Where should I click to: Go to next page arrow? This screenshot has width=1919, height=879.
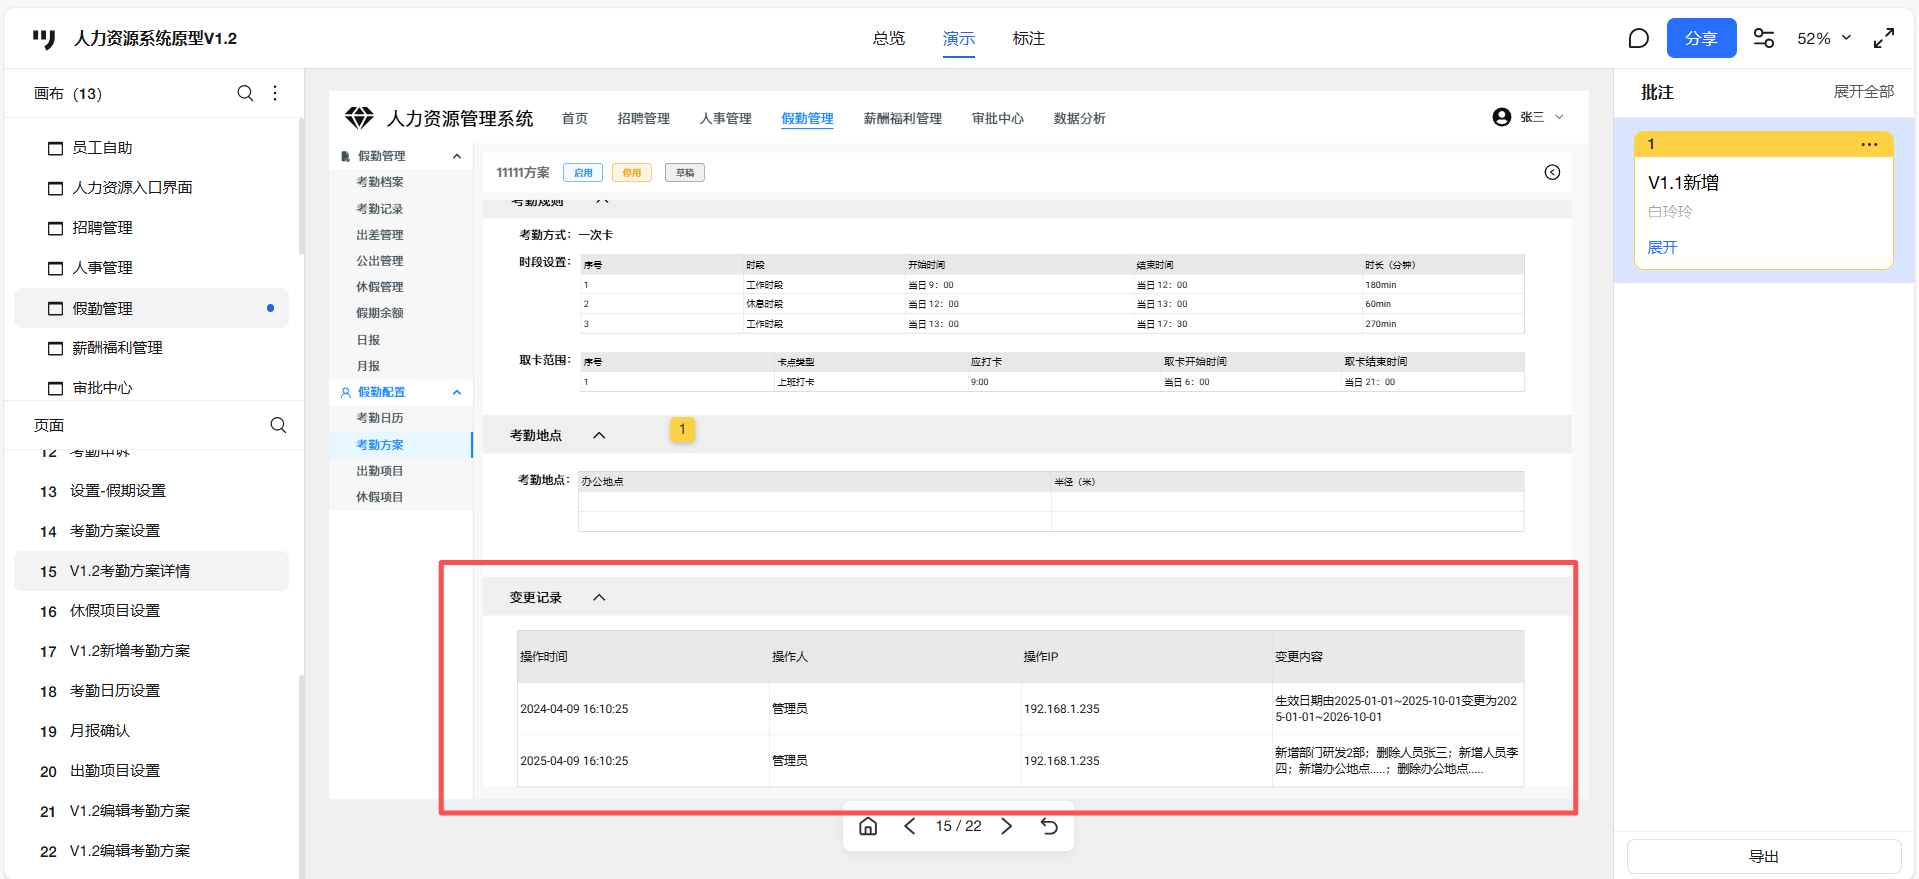click(1007, 826)
